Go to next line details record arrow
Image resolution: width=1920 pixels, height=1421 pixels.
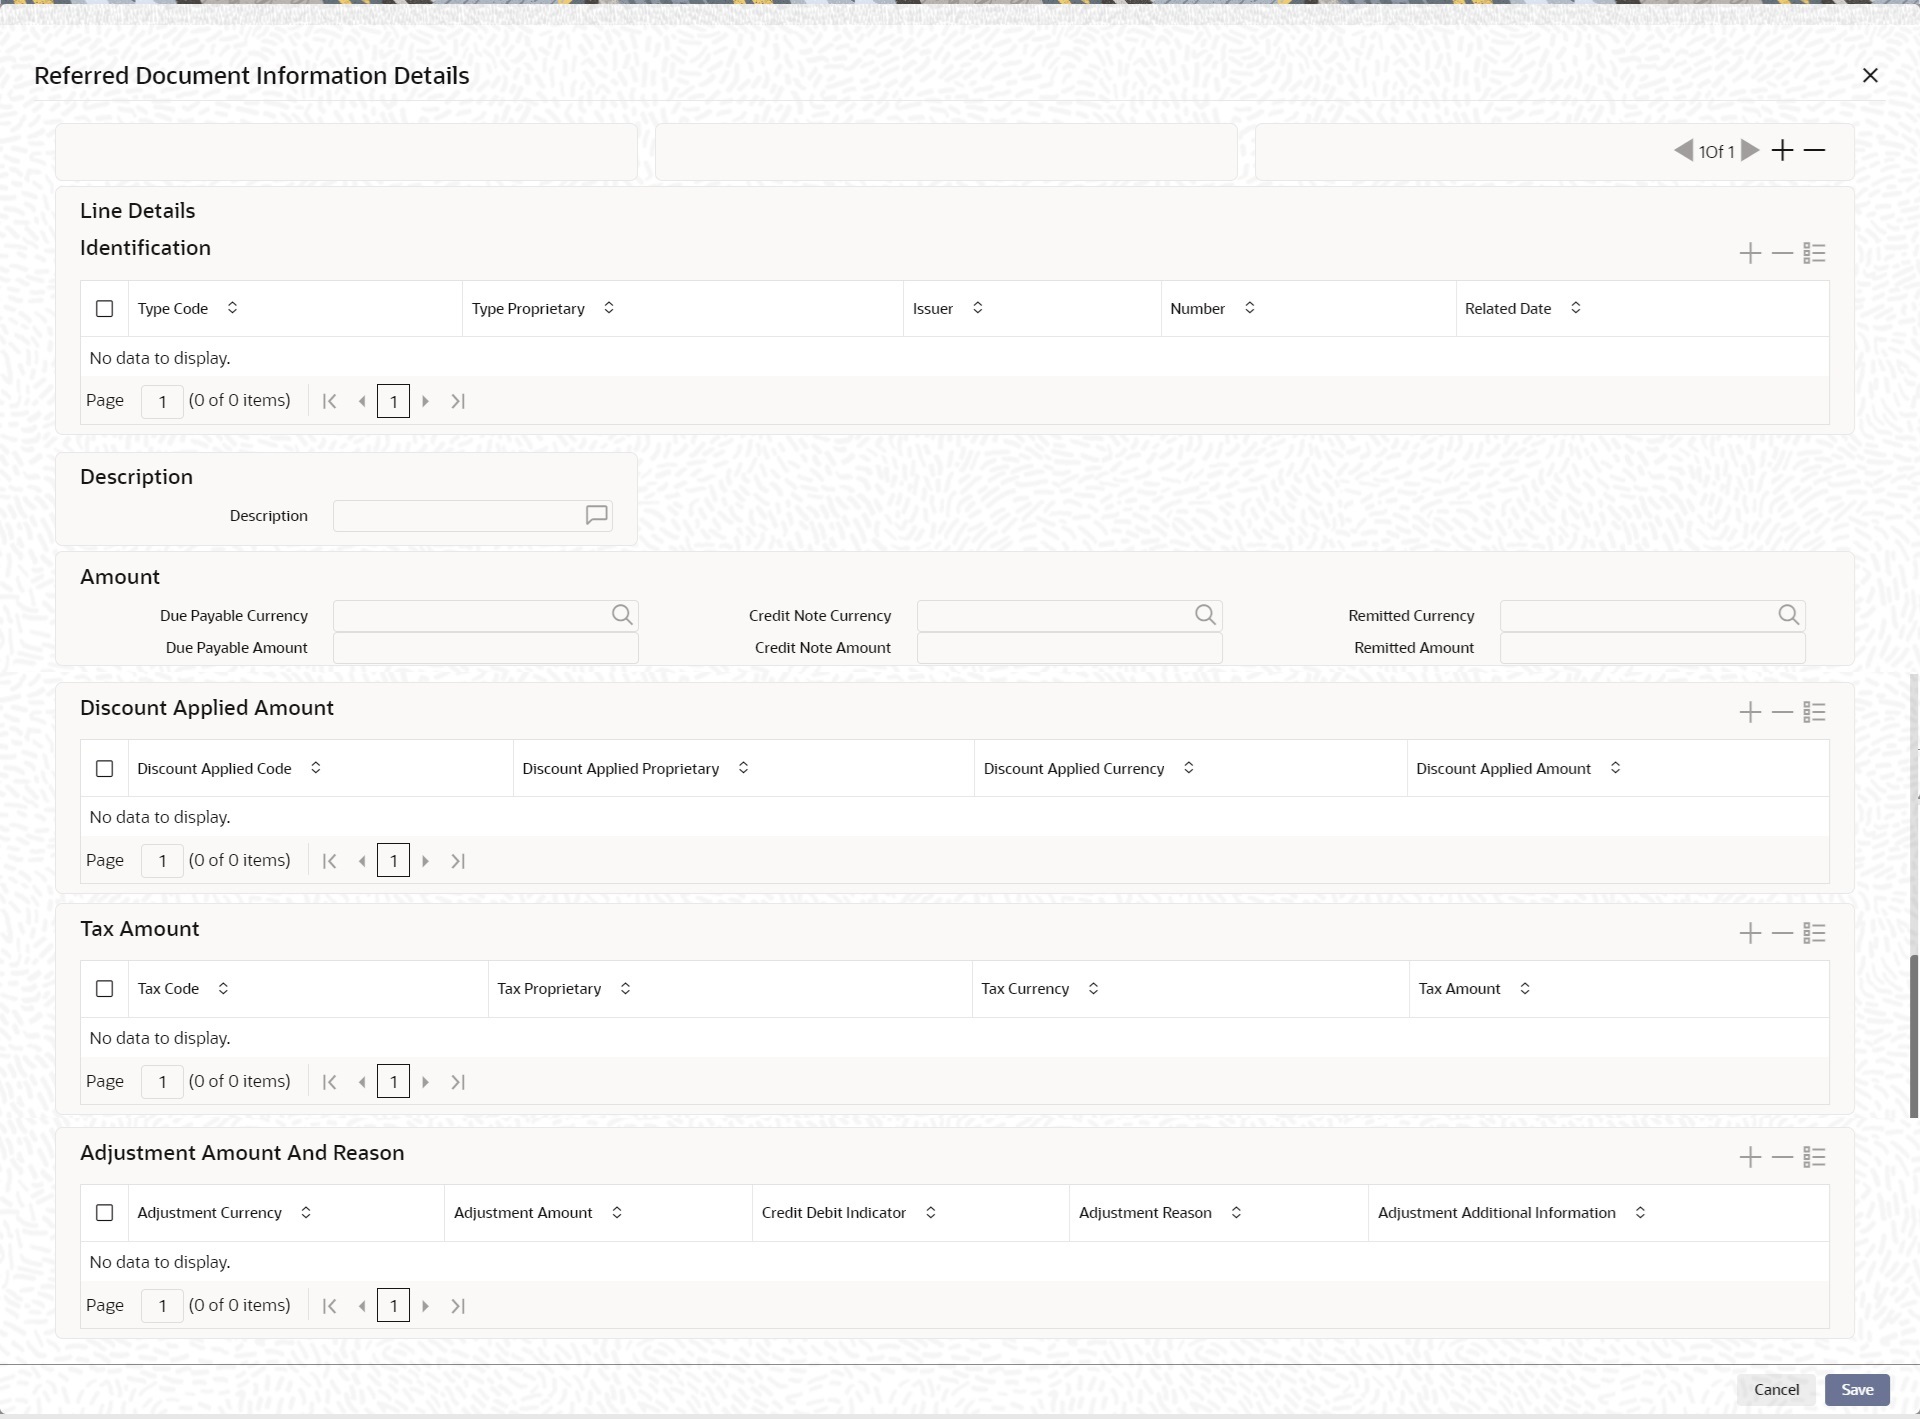1750,151
